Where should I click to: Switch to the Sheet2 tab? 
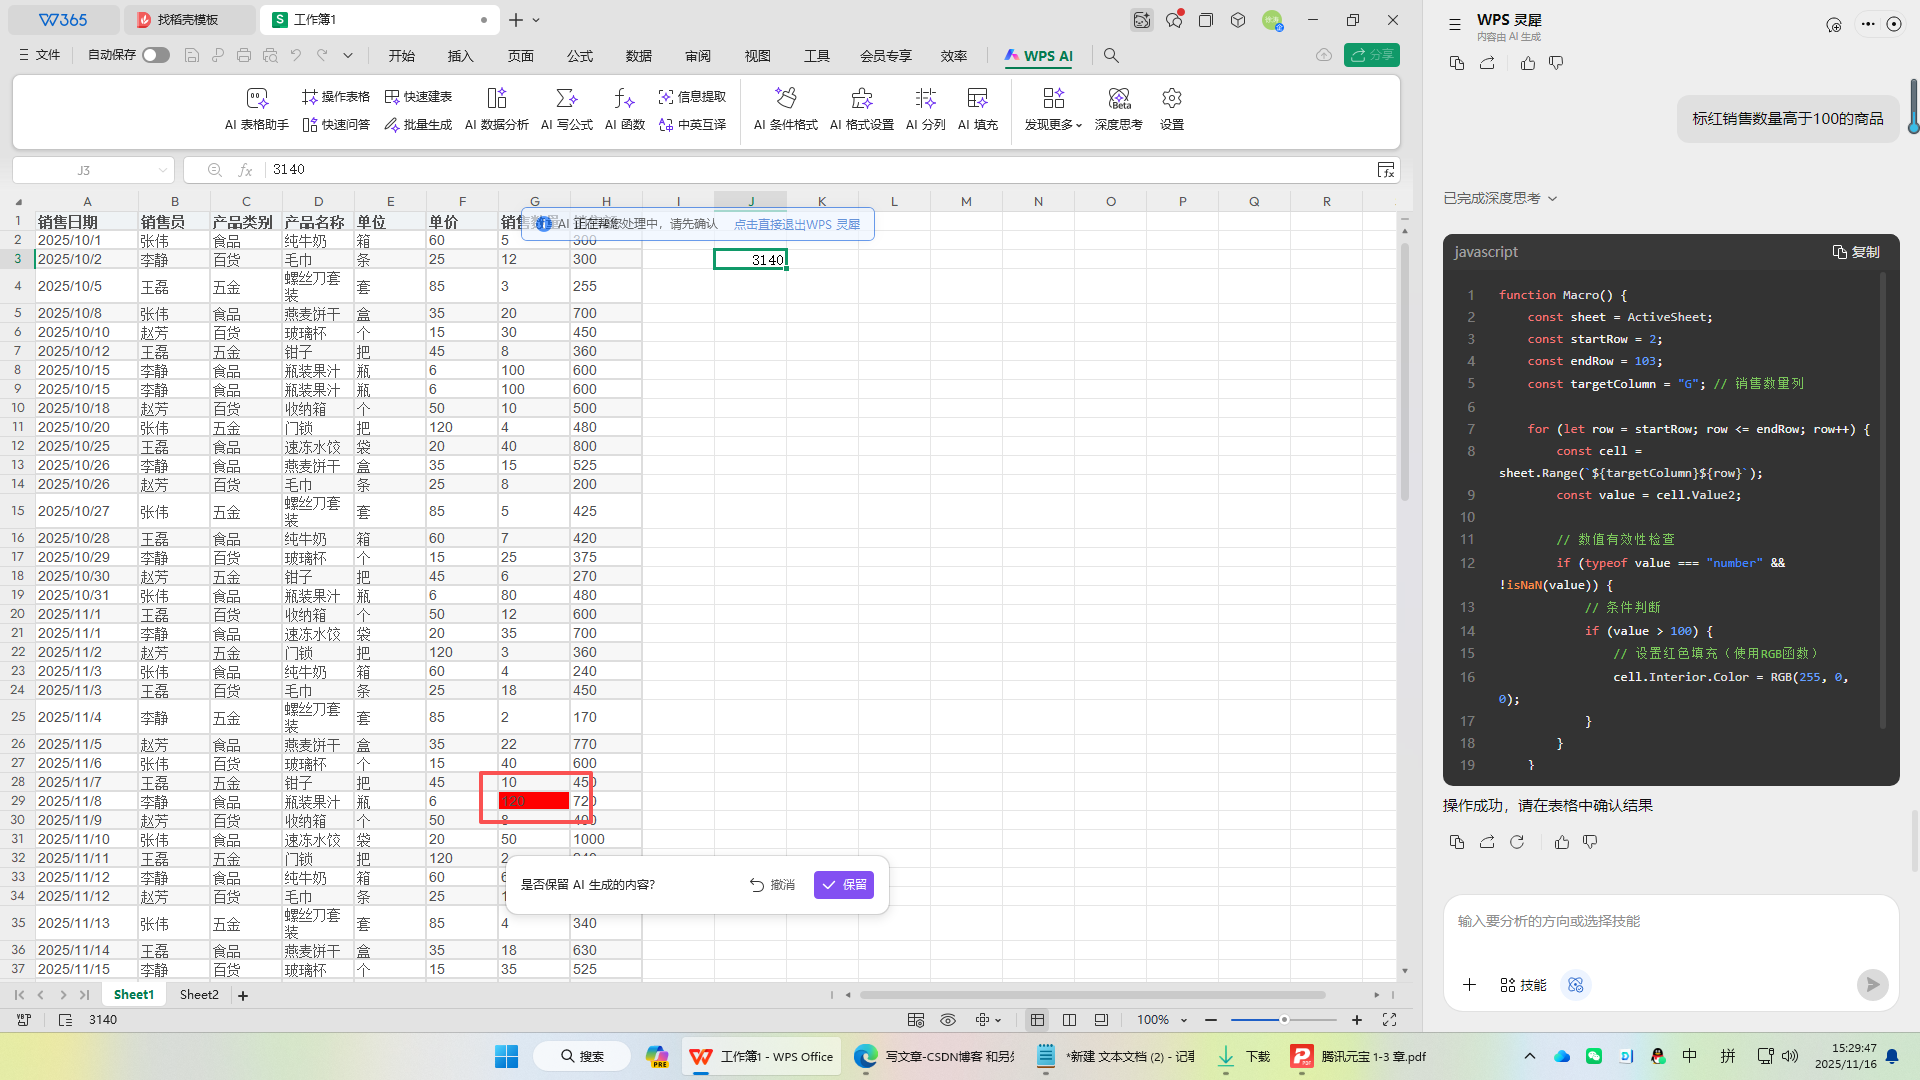pyautogui.click(x=199, y=995)
